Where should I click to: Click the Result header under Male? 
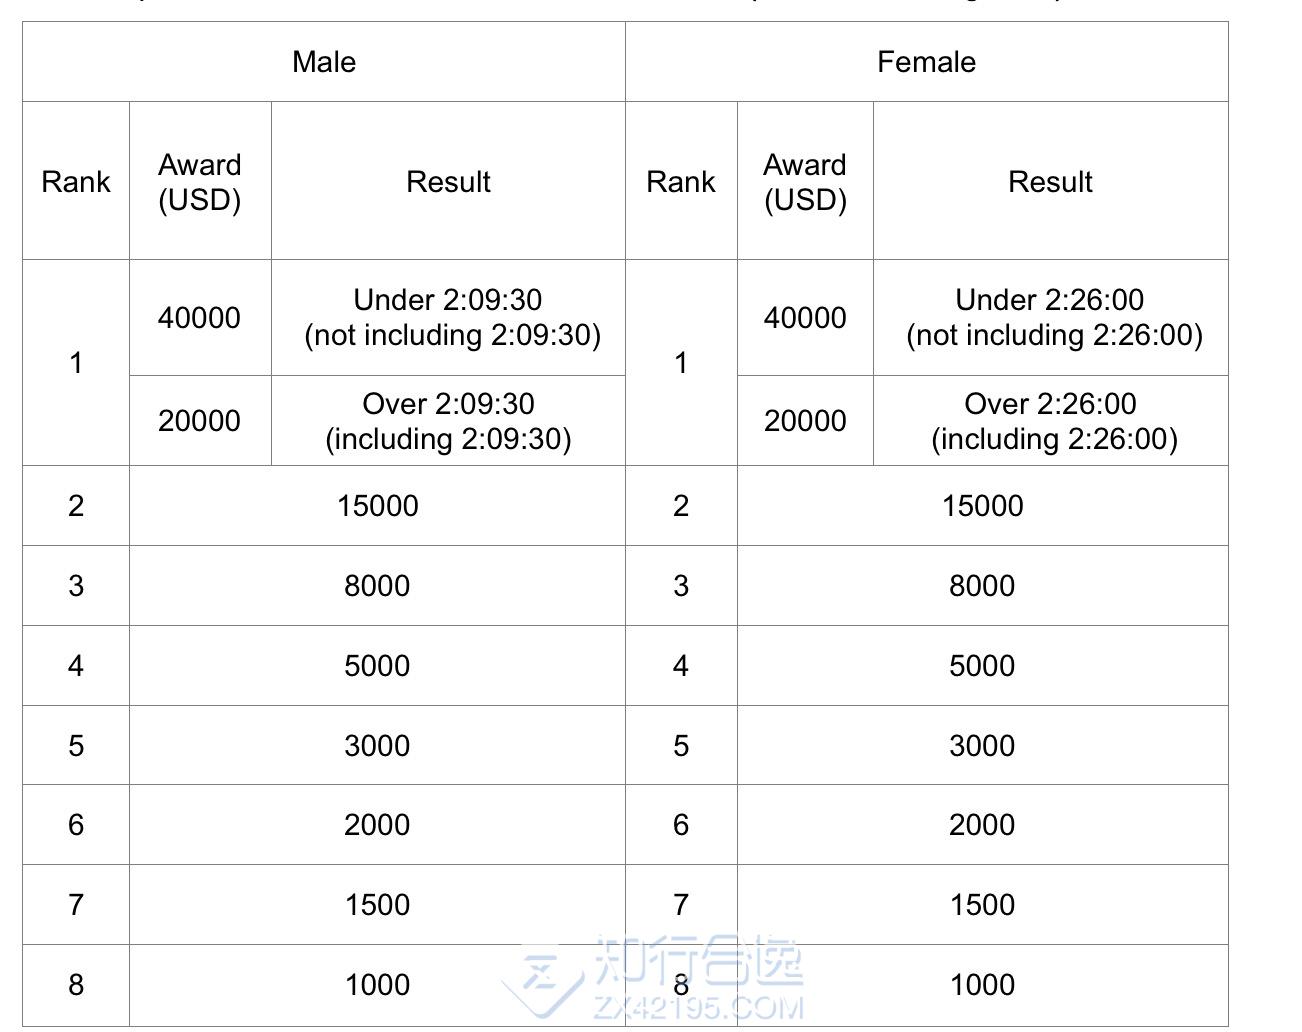[448, 182]
